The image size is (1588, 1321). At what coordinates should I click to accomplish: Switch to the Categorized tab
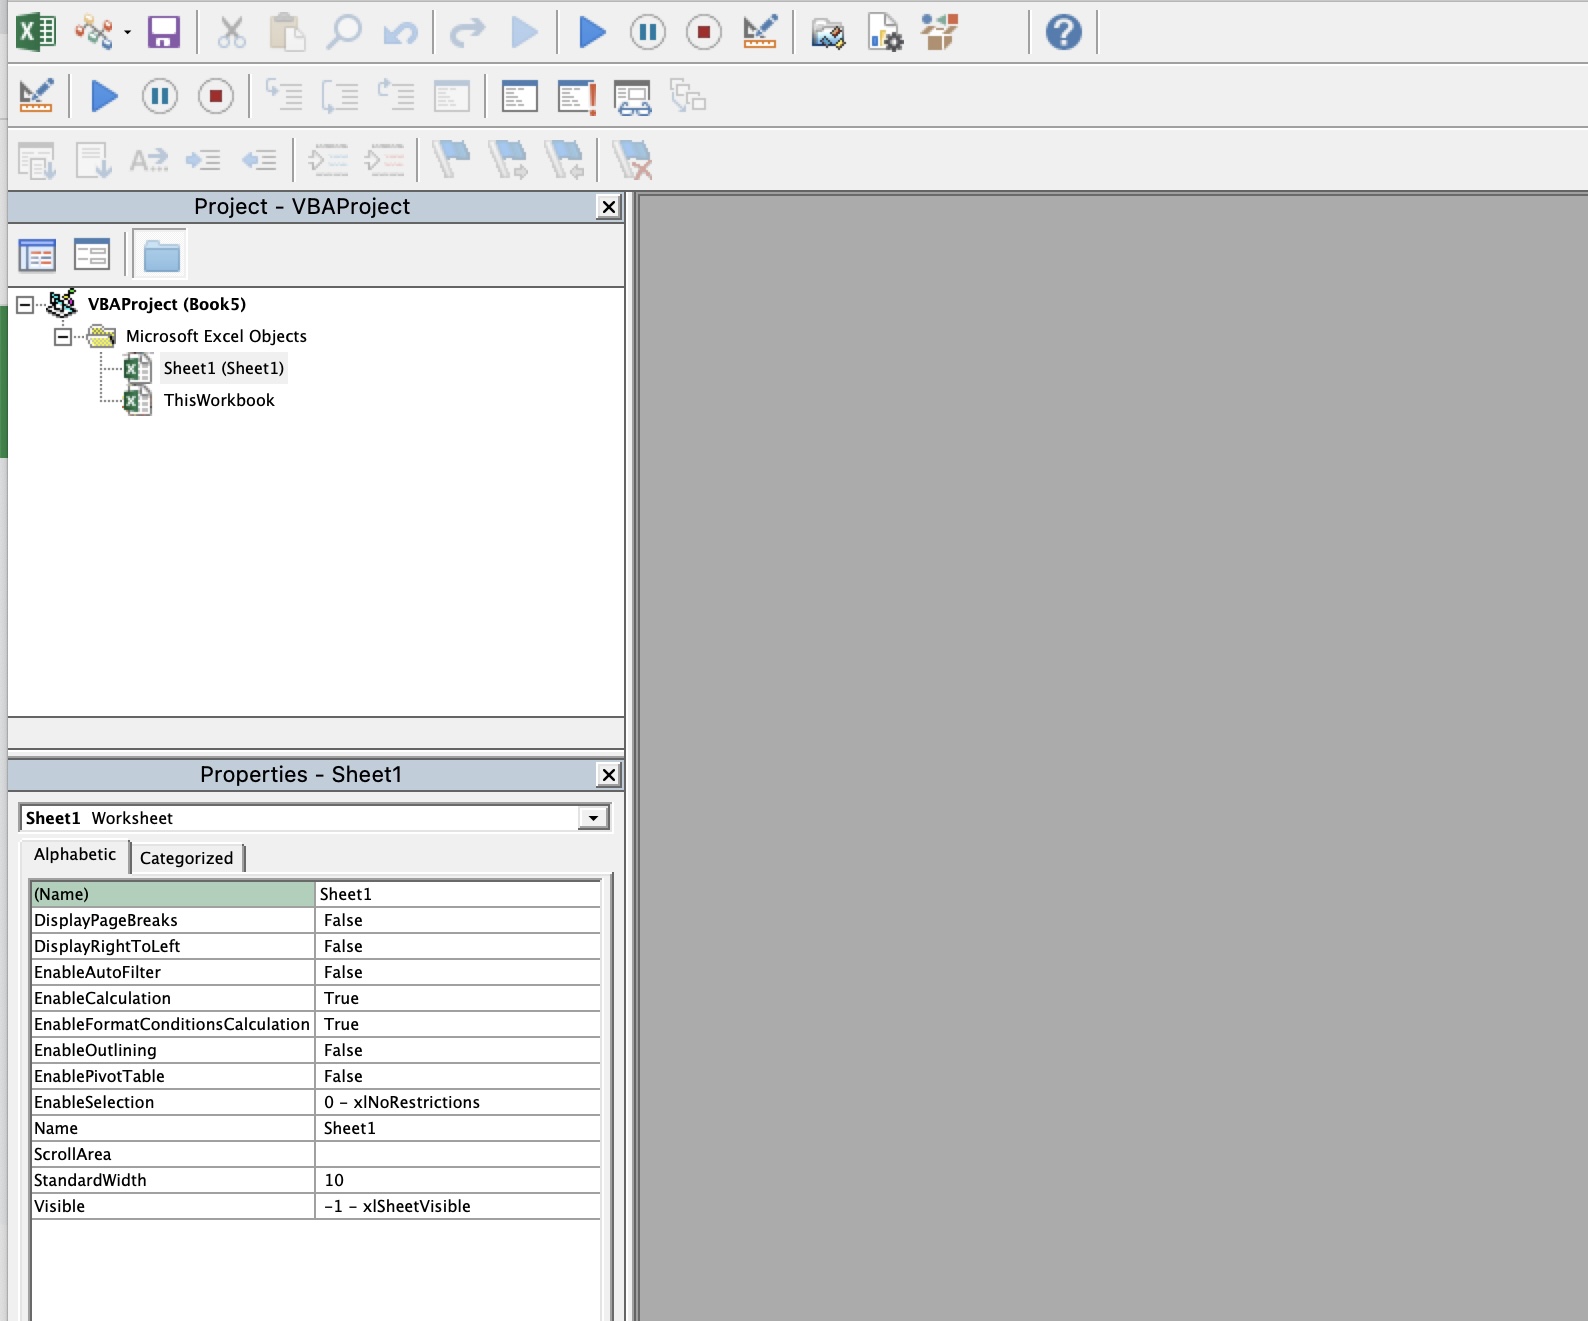tap(187, 858)
